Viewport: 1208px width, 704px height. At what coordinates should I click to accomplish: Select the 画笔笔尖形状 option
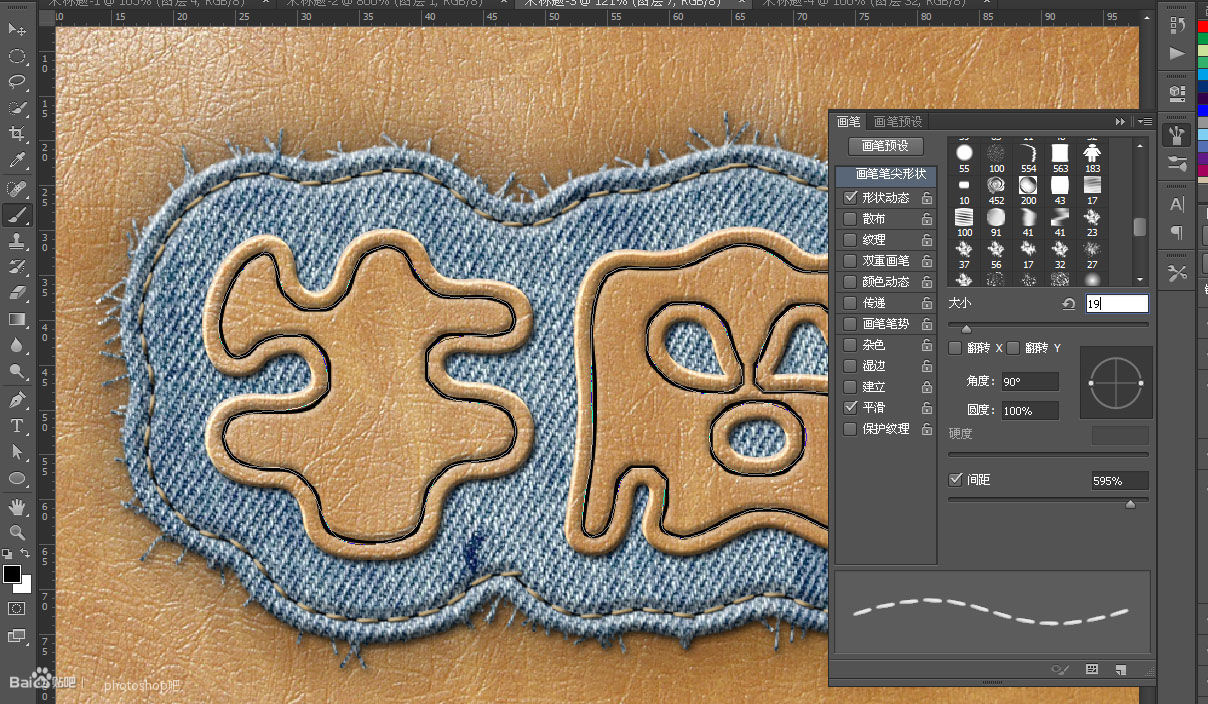887,174
